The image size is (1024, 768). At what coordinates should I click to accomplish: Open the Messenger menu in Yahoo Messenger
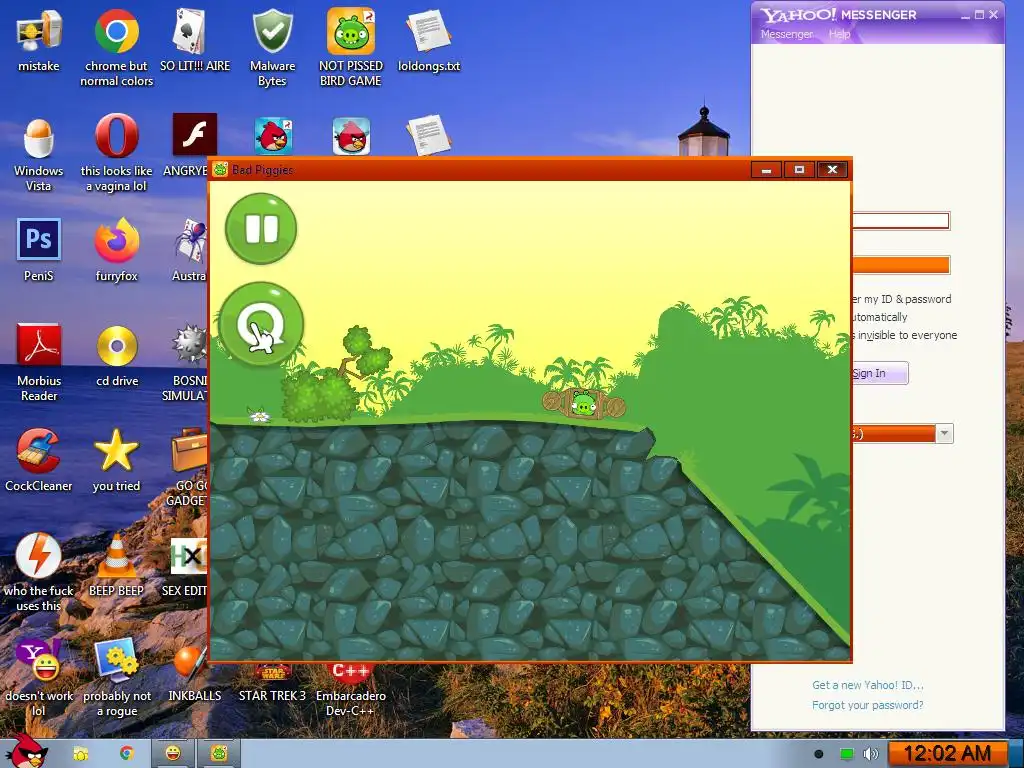coord(787,34)
